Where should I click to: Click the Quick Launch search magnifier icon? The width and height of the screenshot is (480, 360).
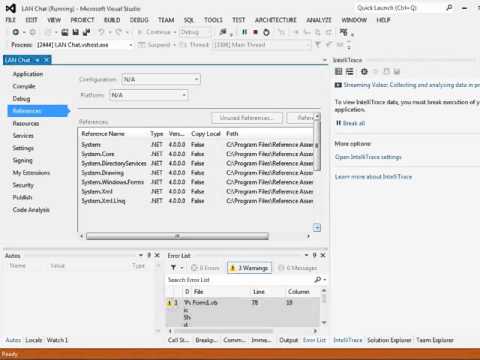[x=449, y=7]
